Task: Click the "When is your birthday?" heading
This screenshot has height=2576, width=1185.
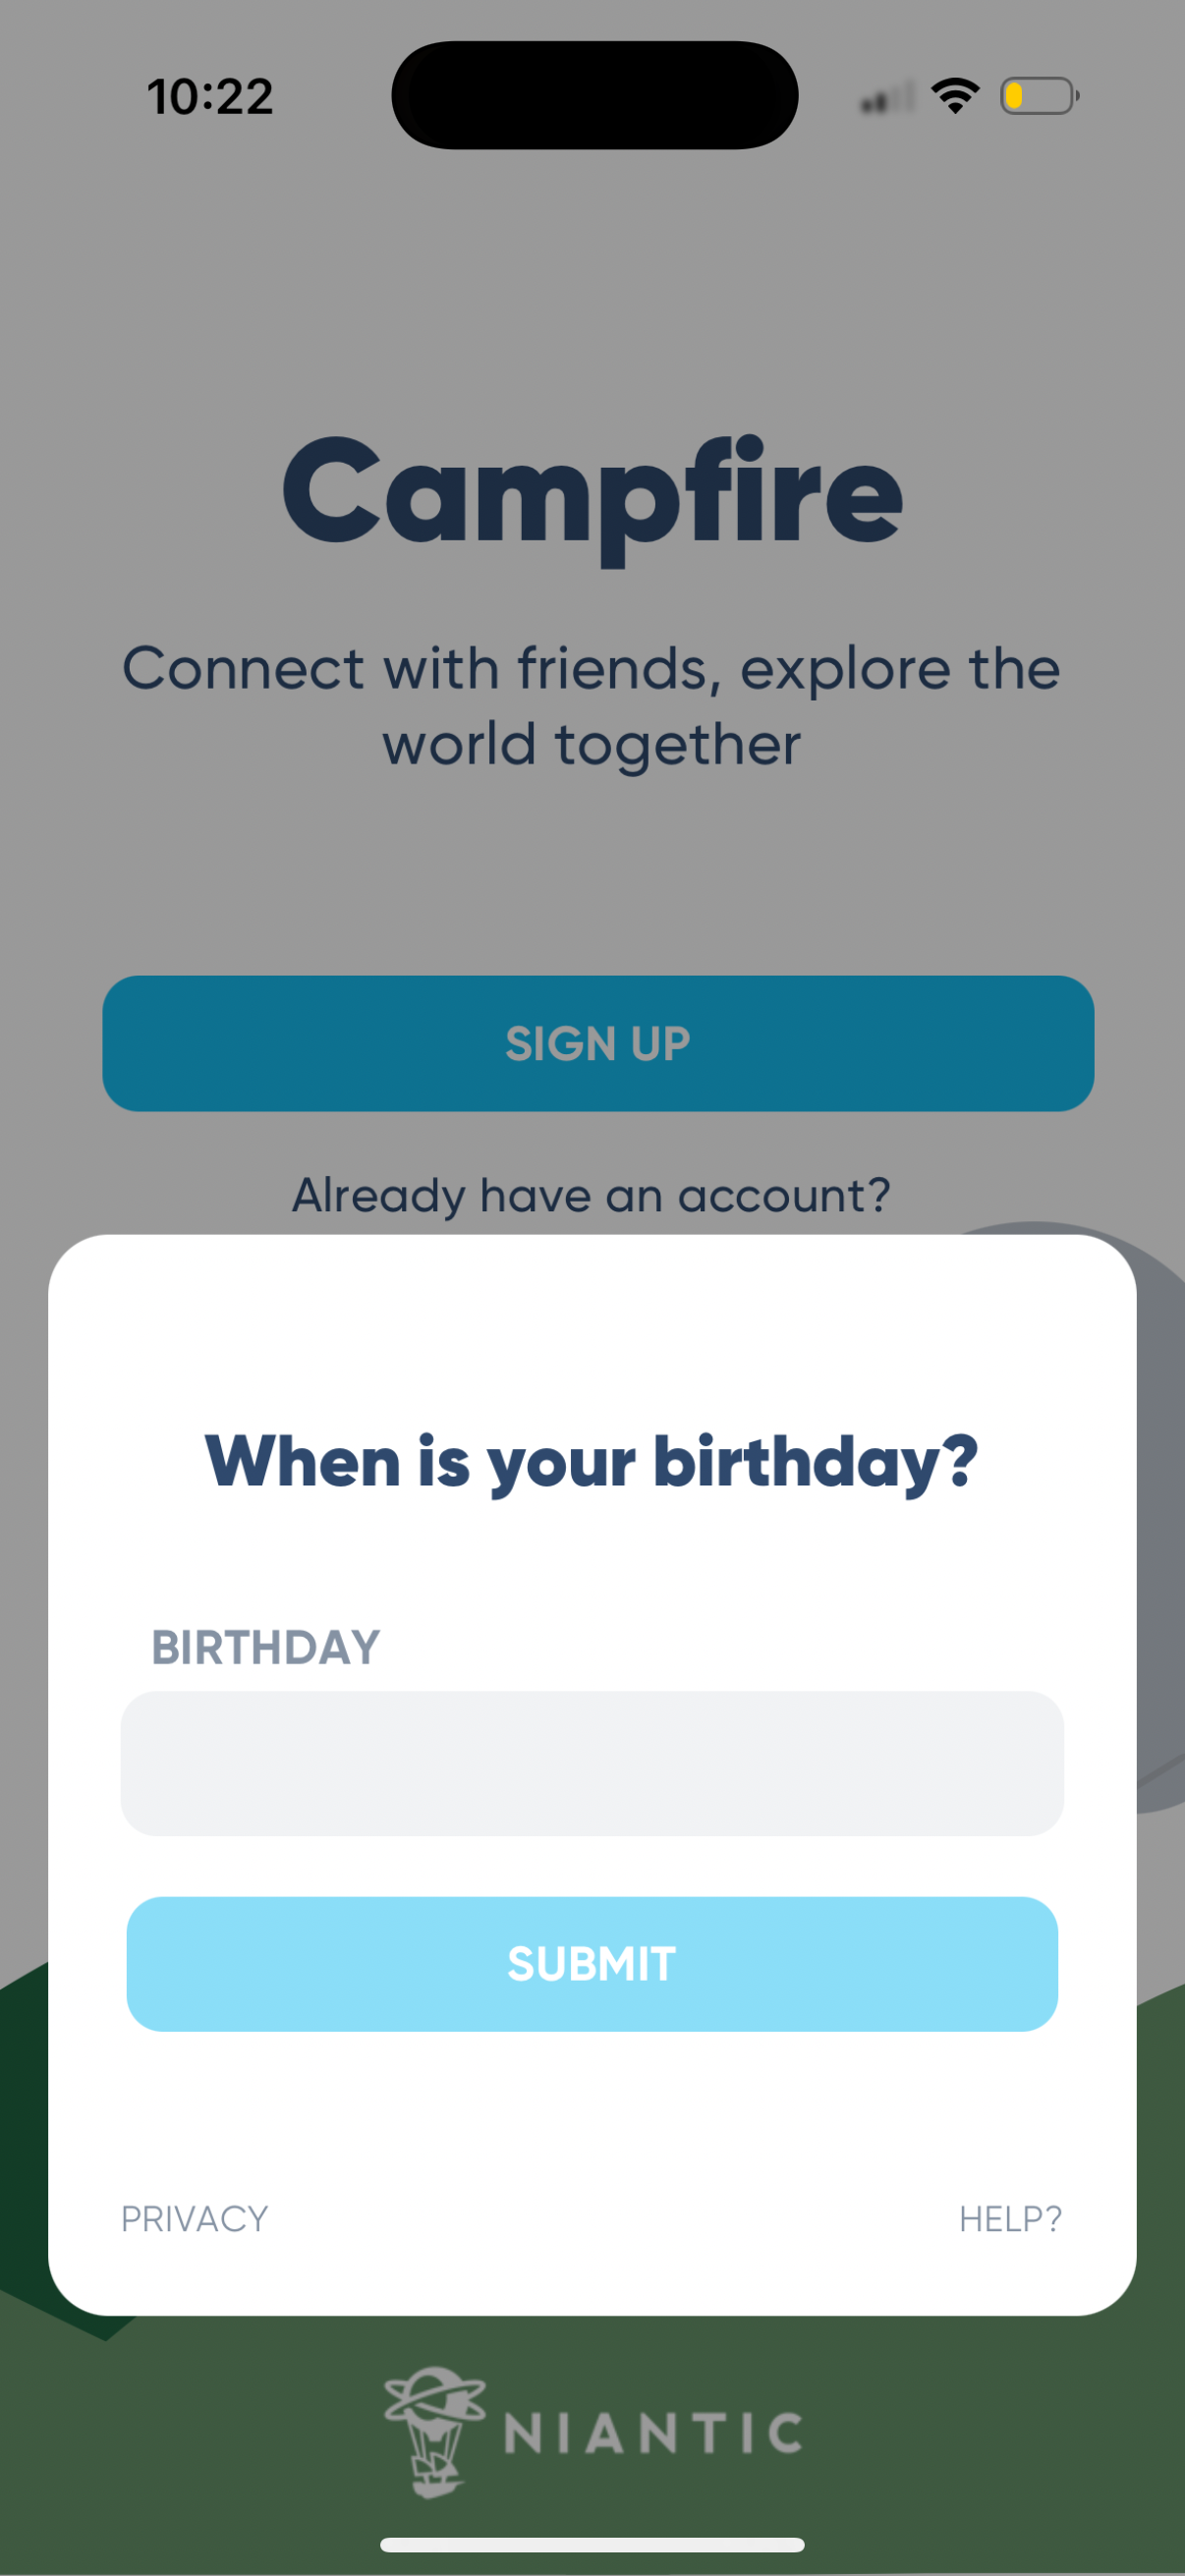Action: tap(592, 1462)
